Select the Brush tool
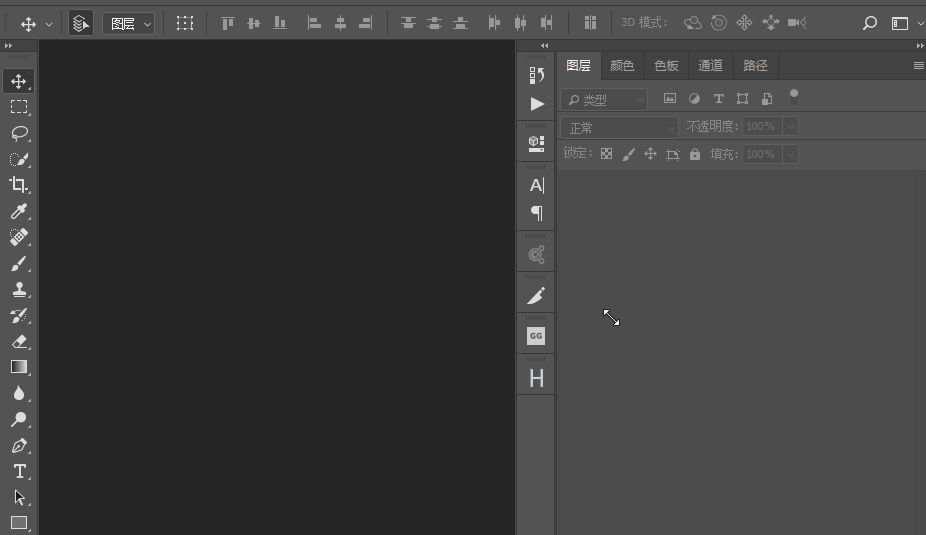Screen dimensions: 926x535 [18, 263]
